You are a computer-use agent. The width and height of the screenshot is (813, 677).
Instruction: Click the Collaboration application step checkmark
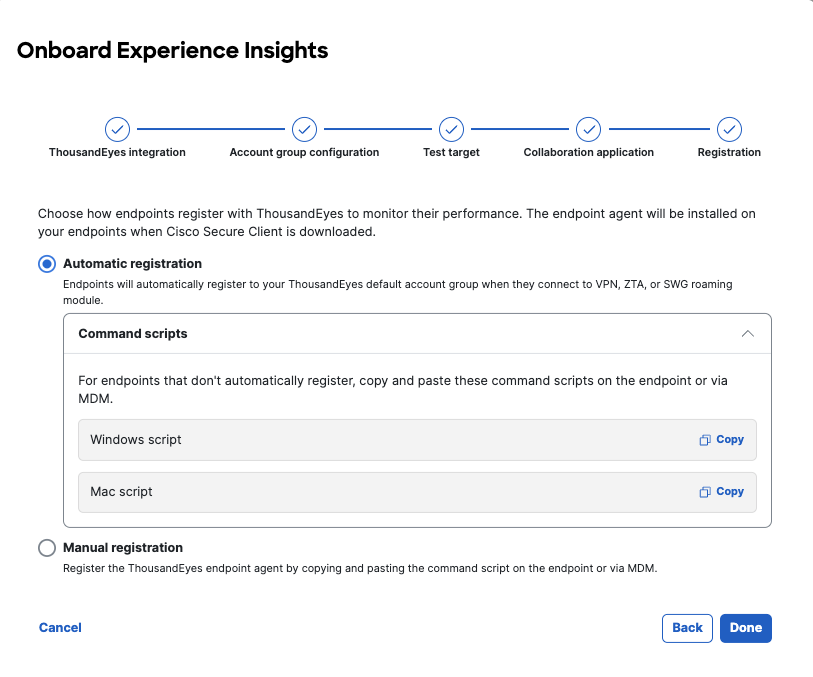pyautogui.click(x=588, y=129)
